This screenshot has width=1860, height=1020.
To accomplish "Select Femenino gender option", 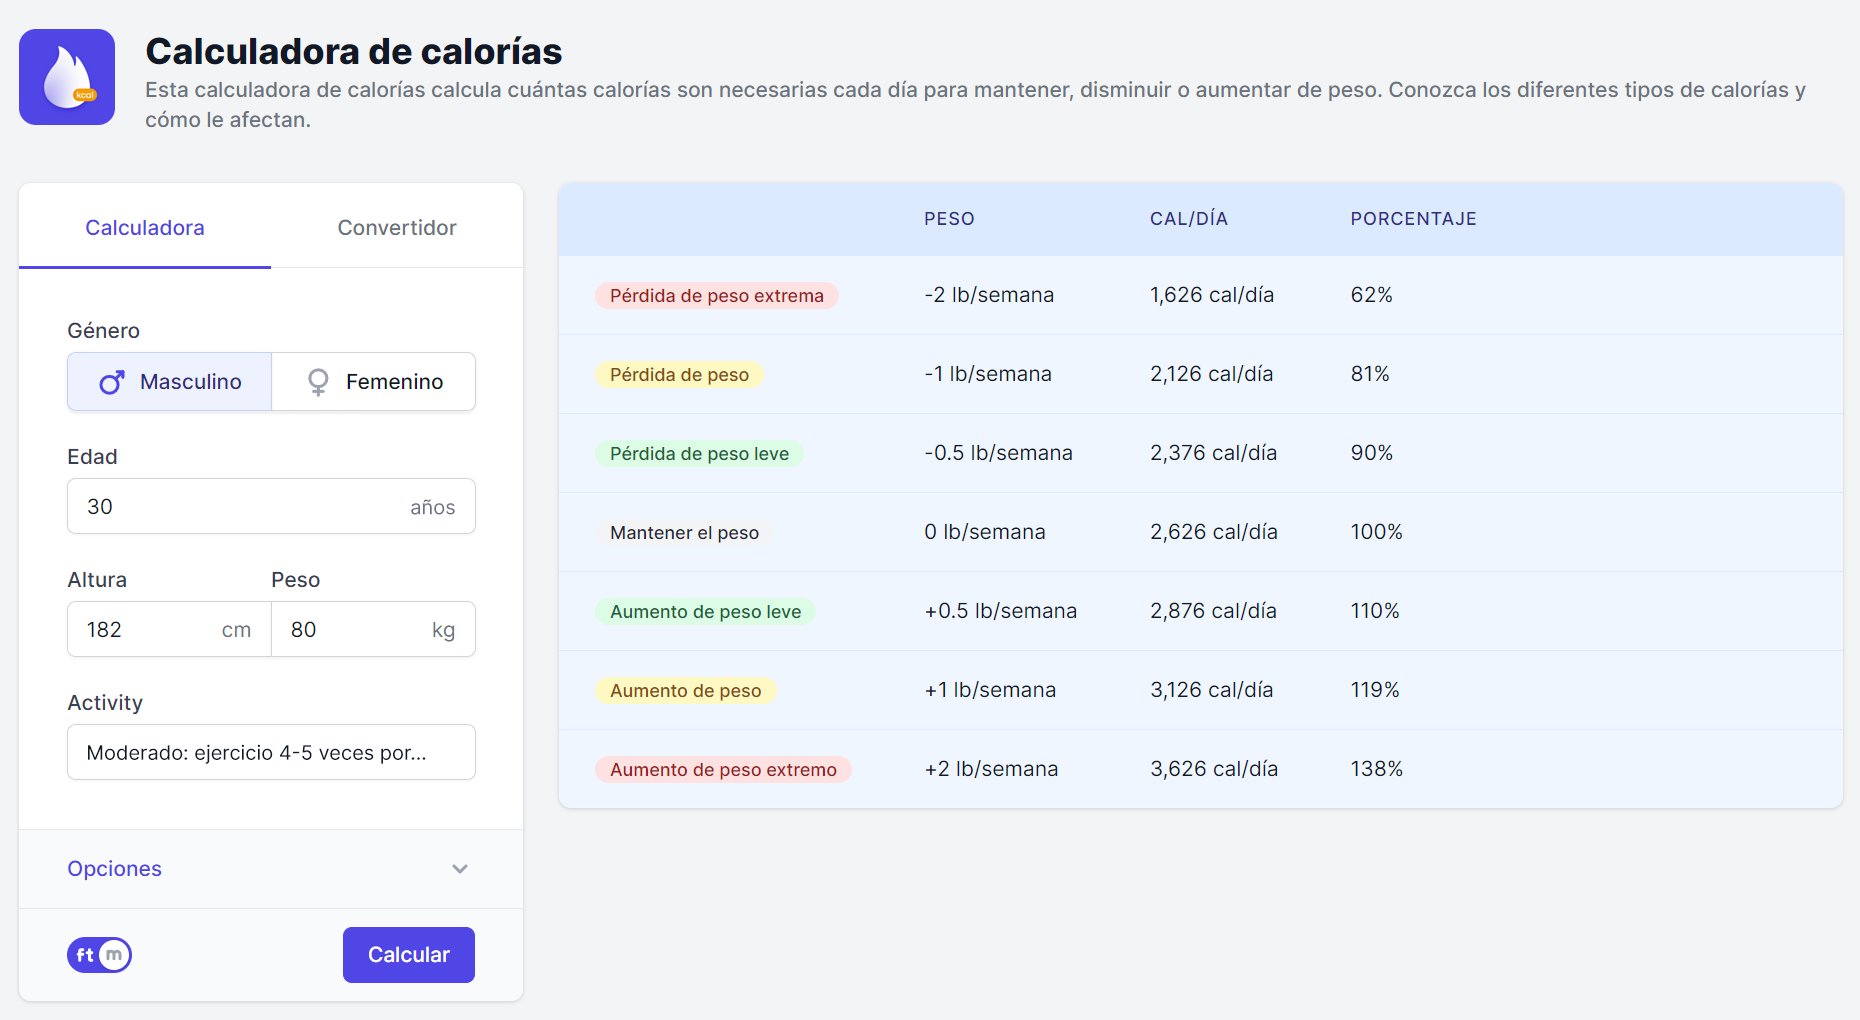I will coord(374,382).
